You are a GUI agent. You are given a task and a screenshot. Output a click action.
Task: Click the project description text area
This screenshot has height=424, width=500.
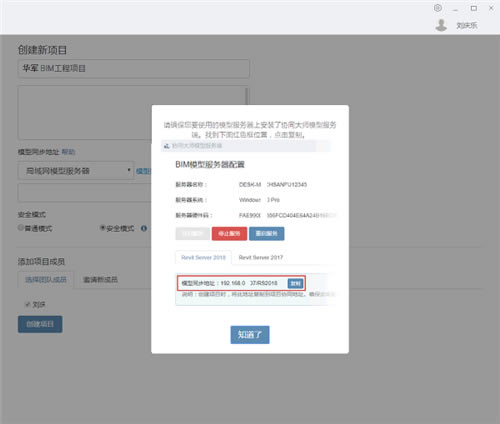click(133, 112)
